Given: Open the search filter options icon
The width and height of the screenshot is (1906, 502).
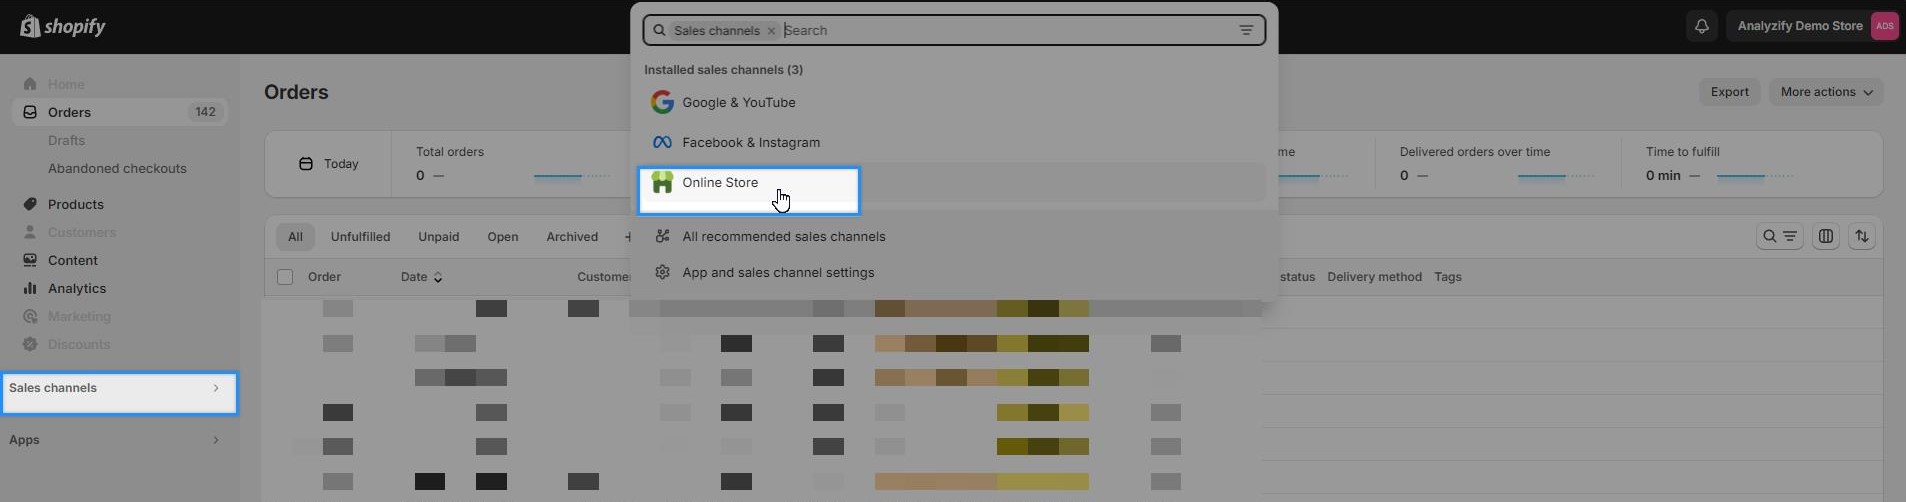Looking at the screenshot, I should click(x=1246, y=30).
